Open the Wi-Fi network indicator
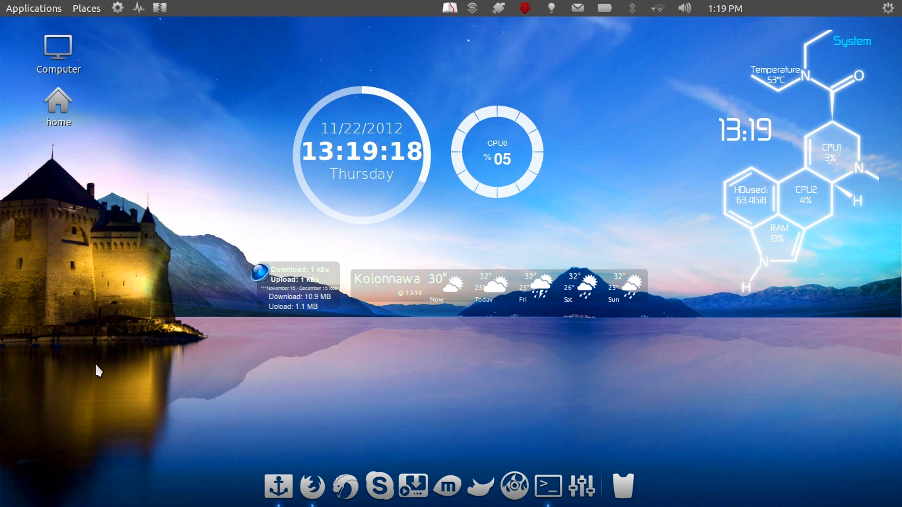 click(x=658, y=8)
